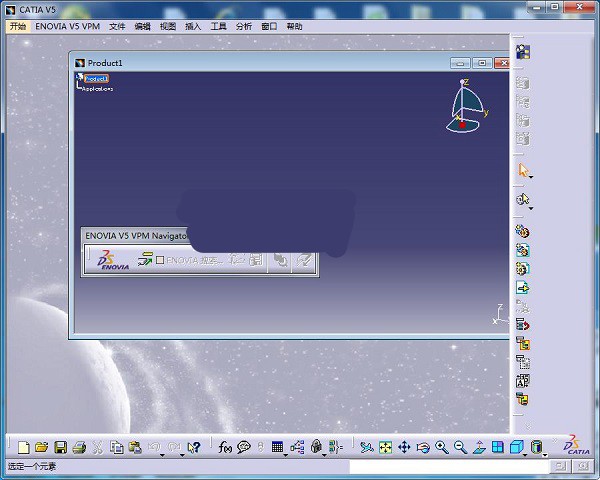Screen dimensions: 600x480
Task: Create multi-view with four-pane icon
Action: 498,447
